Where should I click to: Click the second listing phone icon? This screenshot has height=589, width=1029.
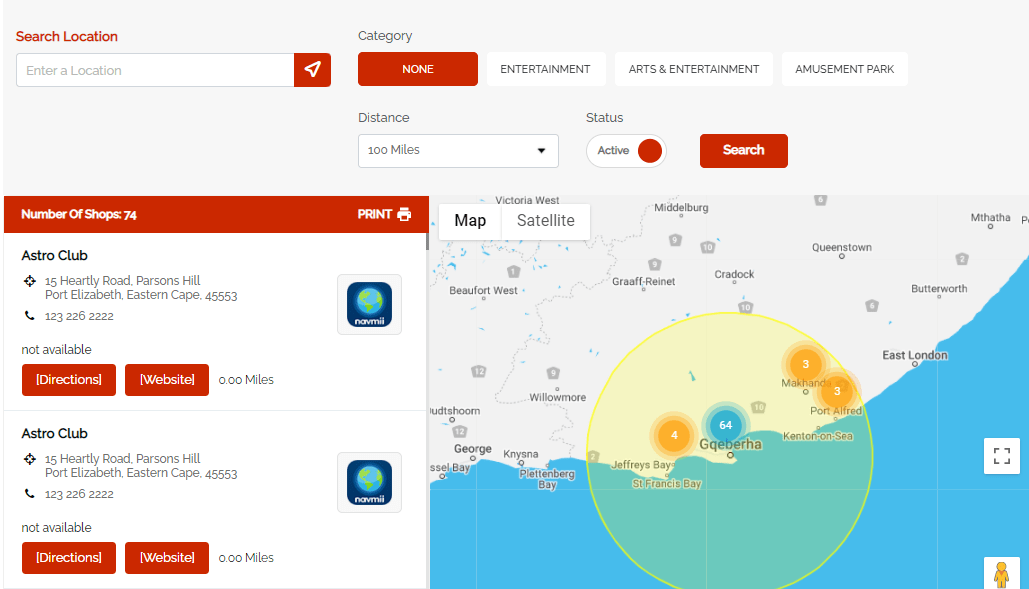[30, 493]
